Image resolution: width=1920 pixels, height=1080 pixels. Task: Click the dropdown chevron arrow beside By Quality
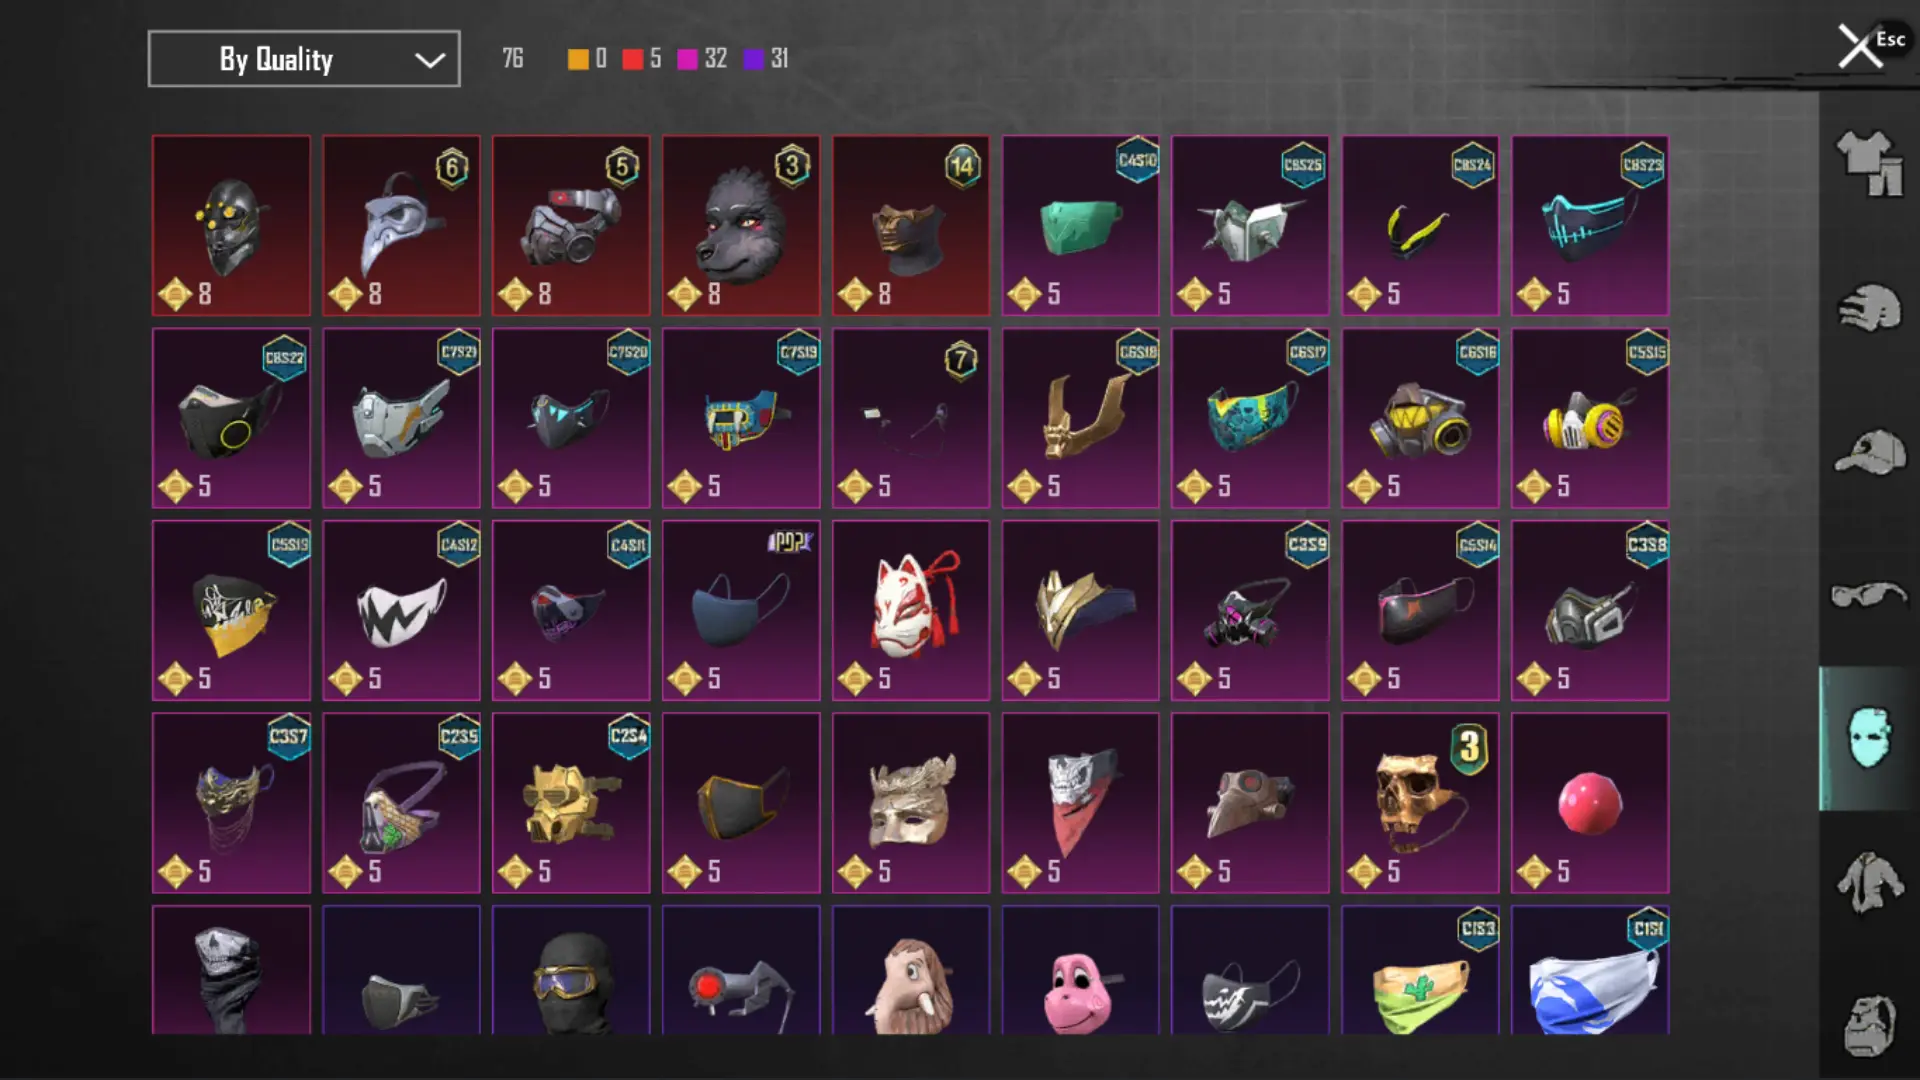pos(429,60)
